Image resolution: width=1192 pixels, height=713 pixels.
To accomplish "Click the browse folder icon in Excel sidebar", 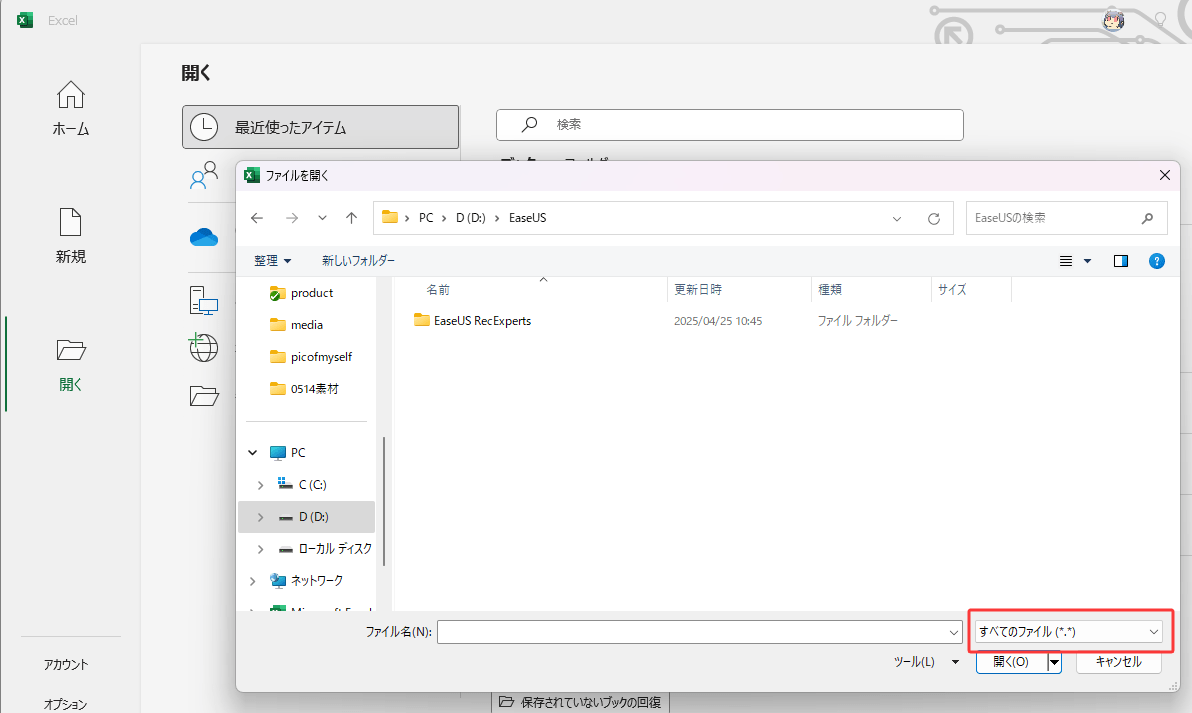I will click(x=204, y=395).
